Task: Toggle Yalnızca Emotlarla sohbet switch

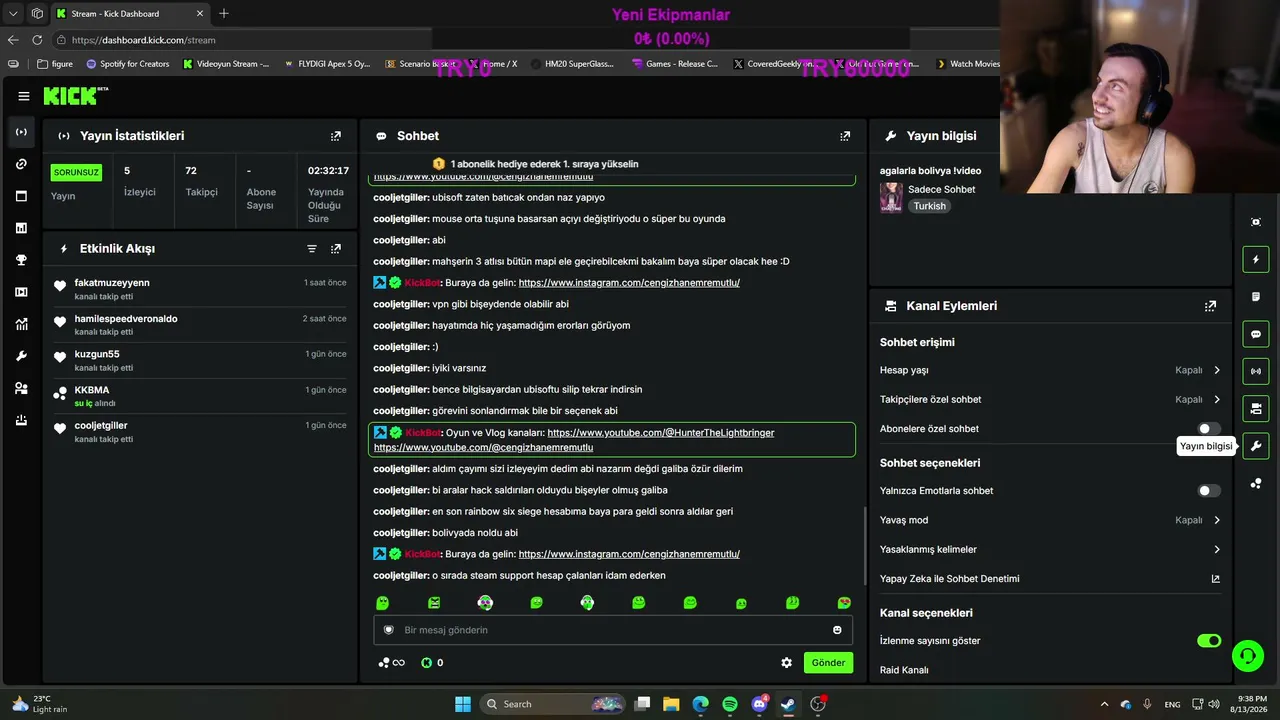Action: (1209, 491)
